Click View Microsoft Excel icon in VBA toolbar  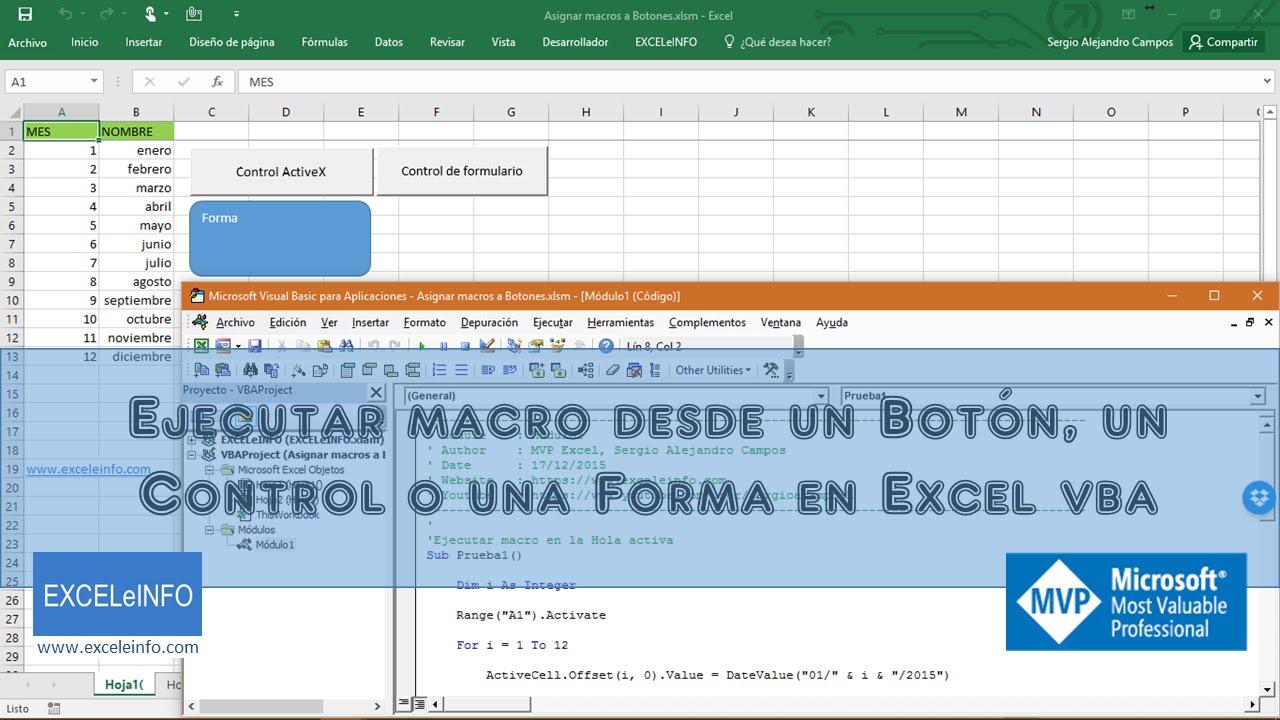(x=201, y=346)
